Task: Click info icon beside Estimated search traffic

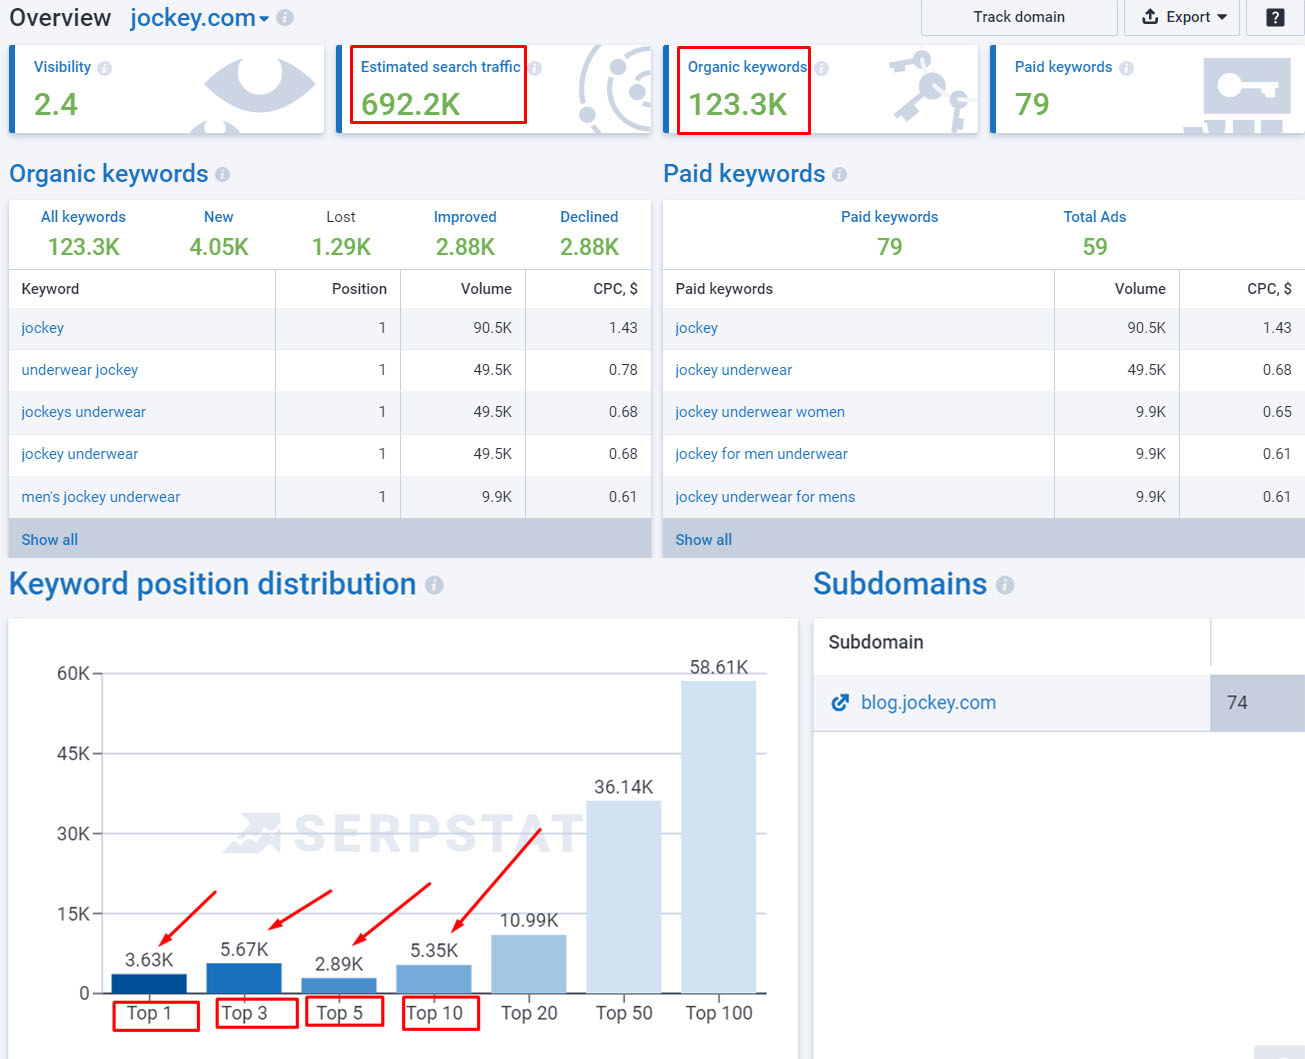Action: click(x=535, y=68)
